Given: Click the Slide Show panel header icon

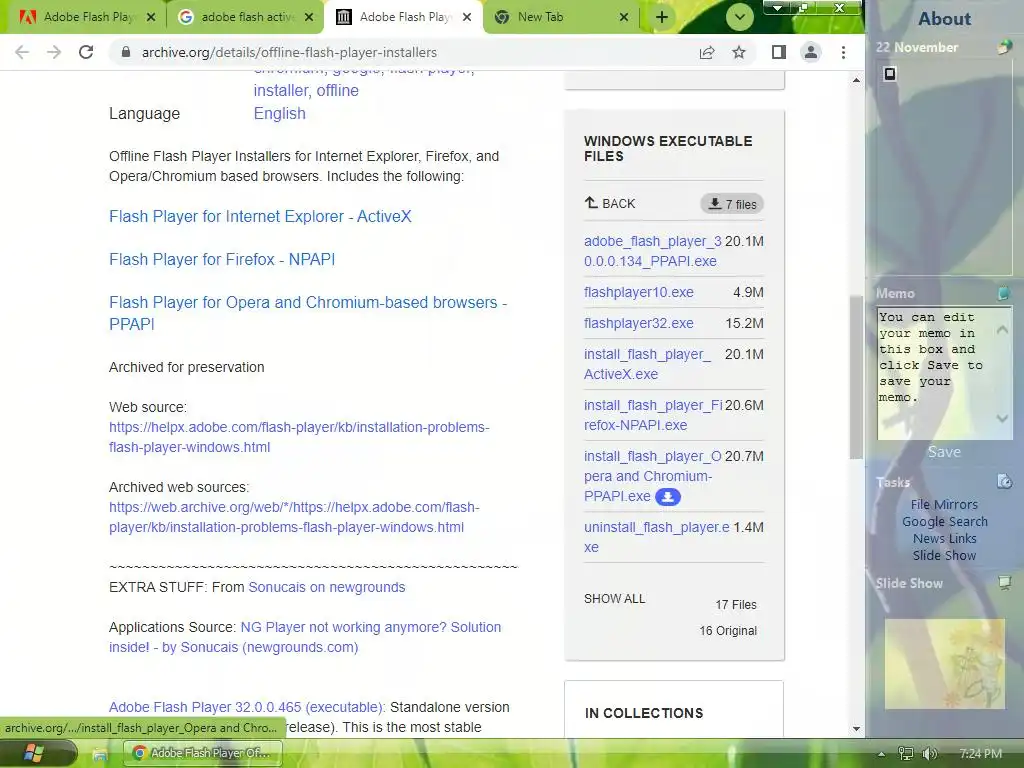Looking at the screenshot, I should pyautogui.click(x=1004, y=582).
